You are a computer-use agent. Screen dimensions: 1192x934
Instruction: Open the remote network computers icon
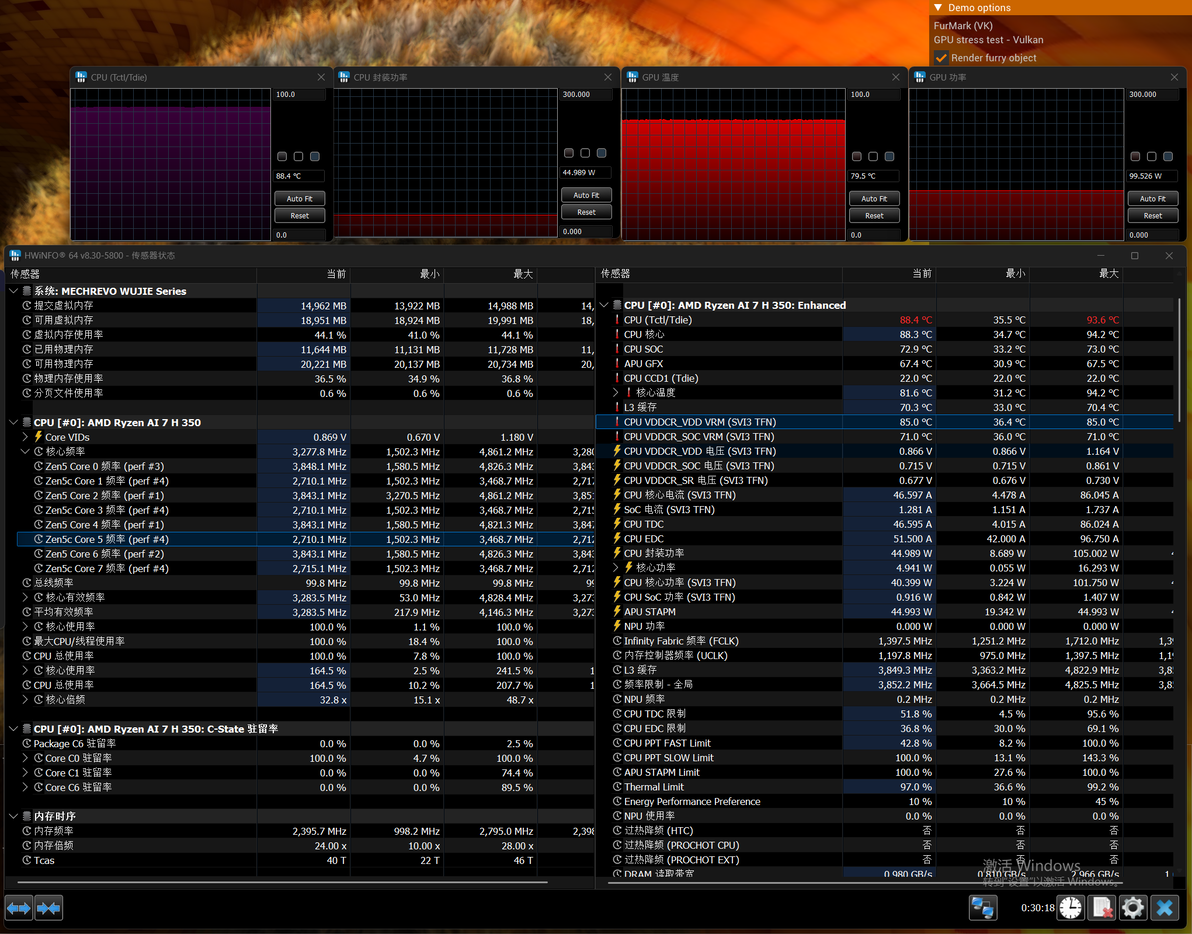coord(982,907)
